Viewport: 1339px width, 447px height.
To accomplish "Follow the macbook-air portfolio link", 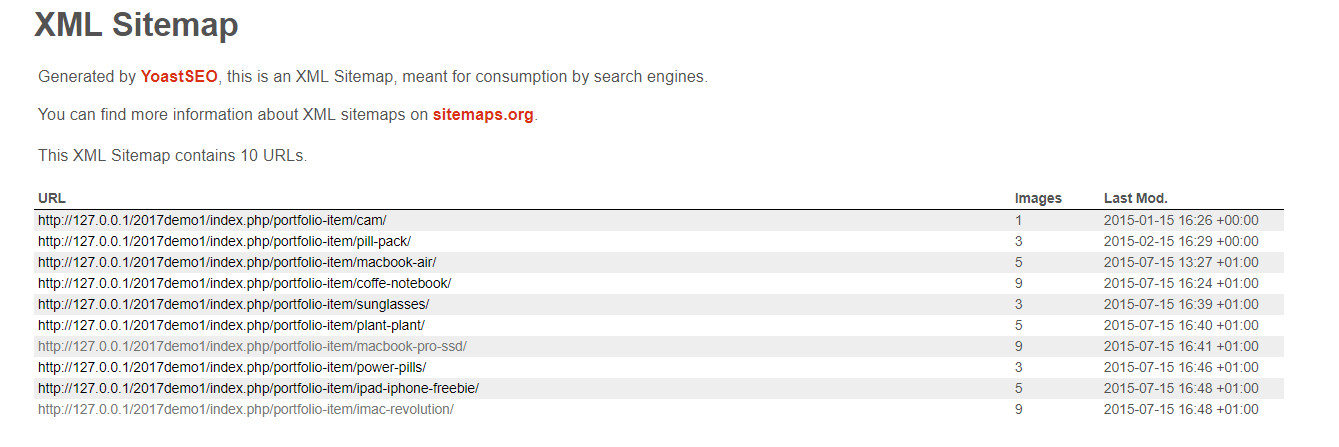I will pos(237,262).
